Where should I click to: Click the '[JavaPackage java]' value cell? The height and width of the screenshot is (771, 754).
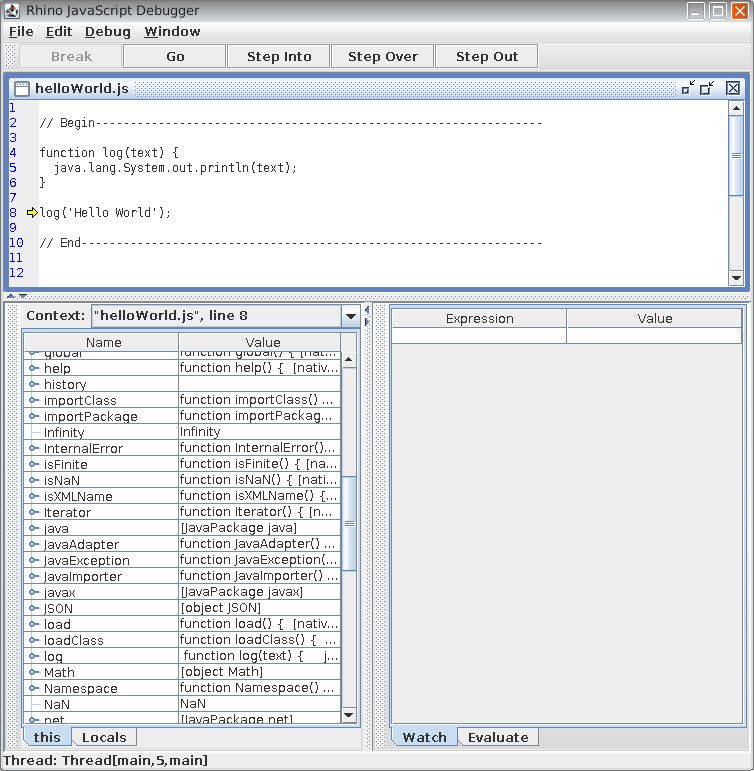coord(259,528)
